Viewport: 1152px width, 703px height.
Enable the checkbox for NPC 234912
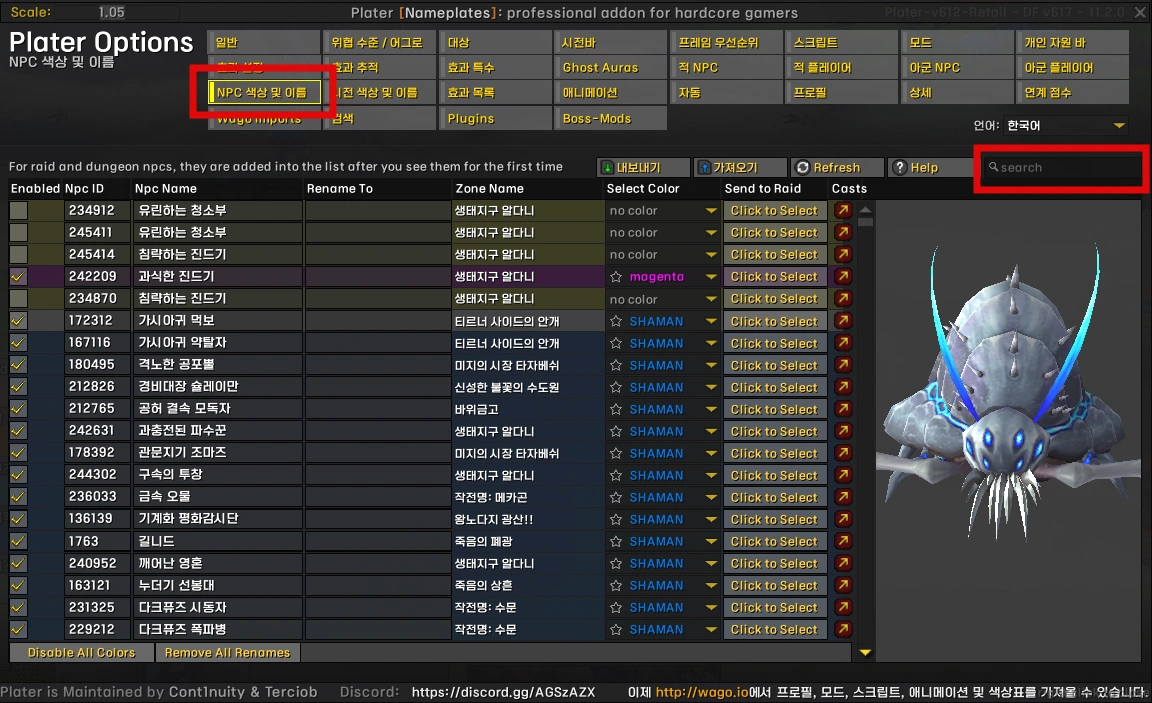18,211
